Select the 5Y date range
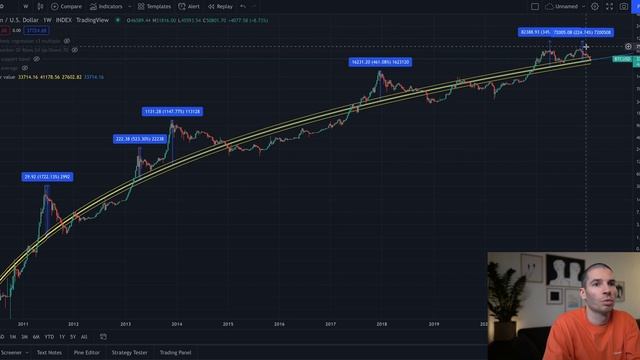This screenshot has width=640, height=360. (73, 337)
